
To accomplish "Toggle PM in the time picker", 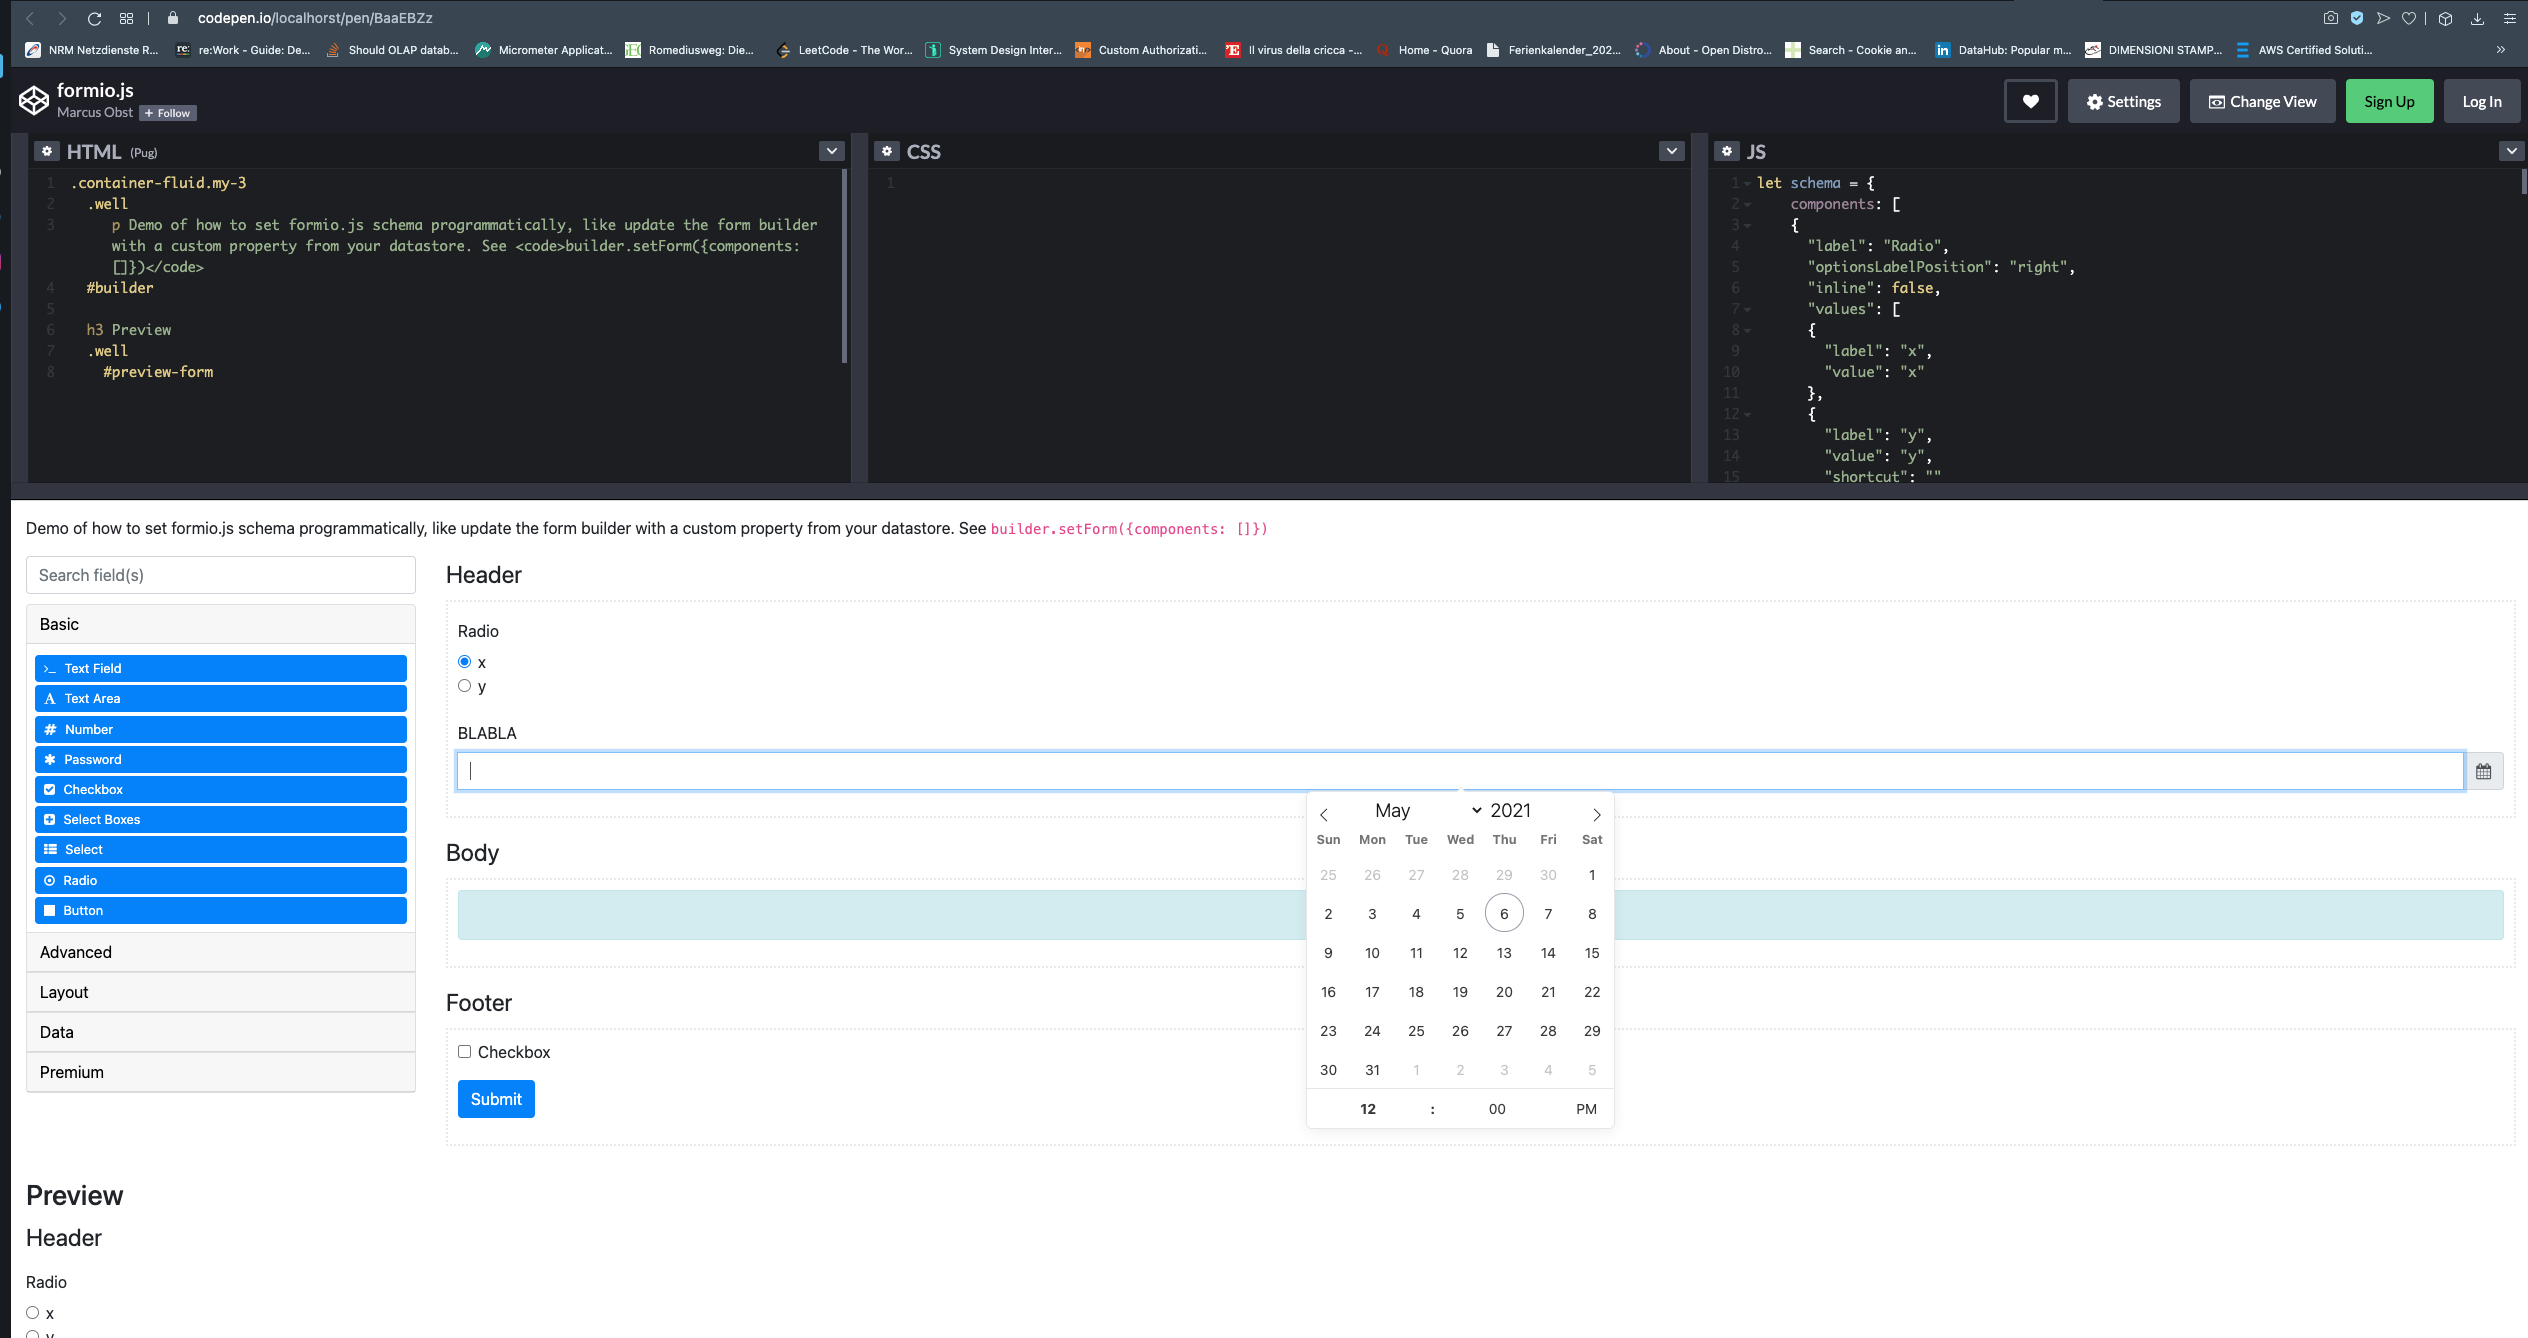I will (1586, 1109).
